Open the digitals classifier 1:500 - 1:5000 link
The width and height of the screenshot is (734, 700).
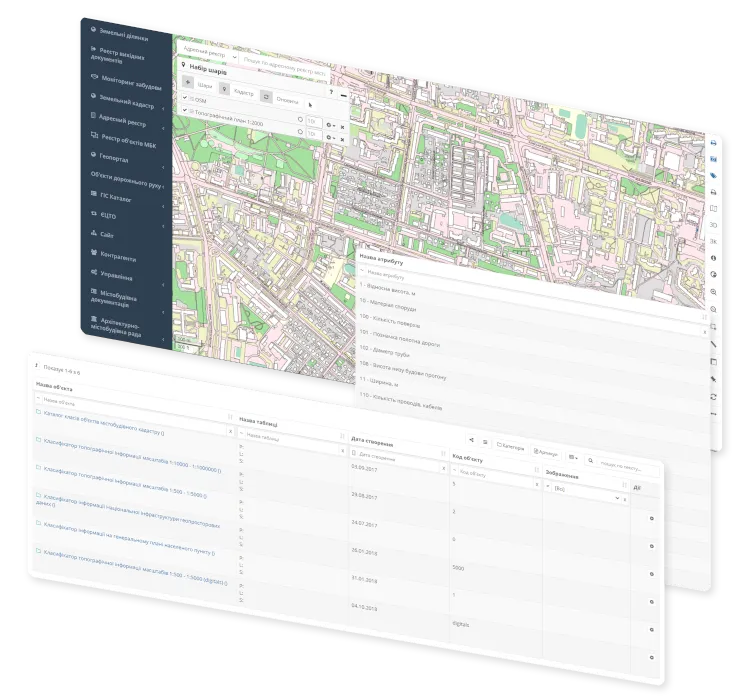coord(135,567)
